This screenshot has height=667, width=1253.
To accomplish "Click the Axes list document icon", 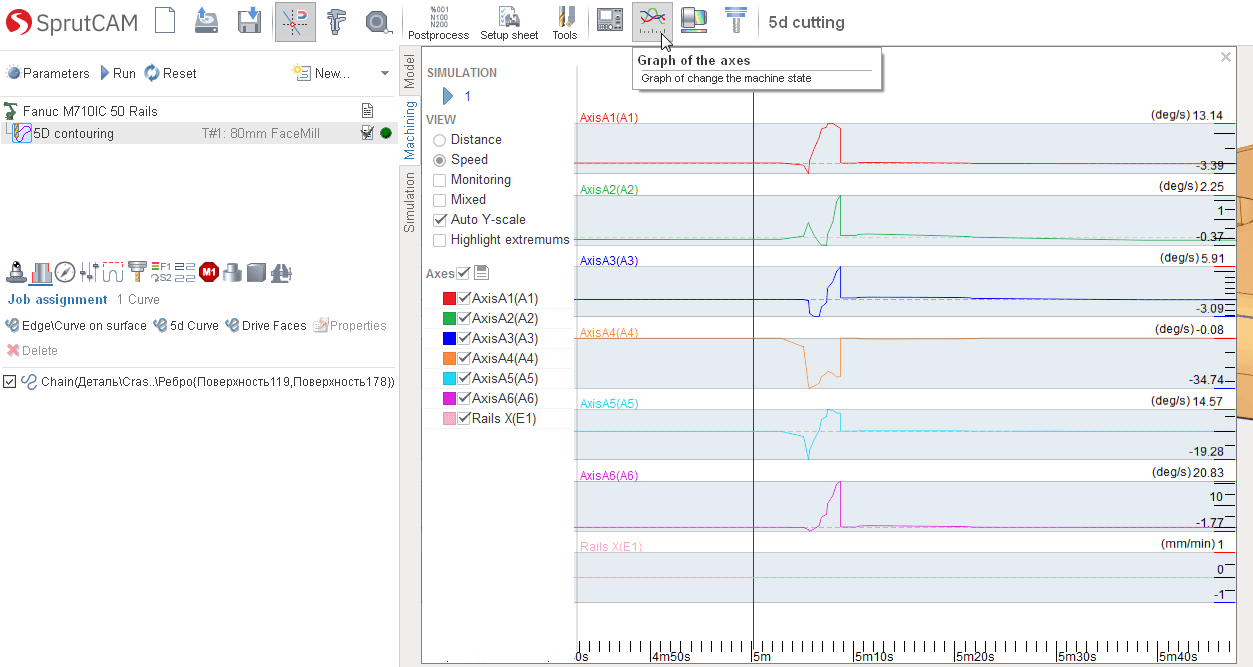I will point(481,273).
